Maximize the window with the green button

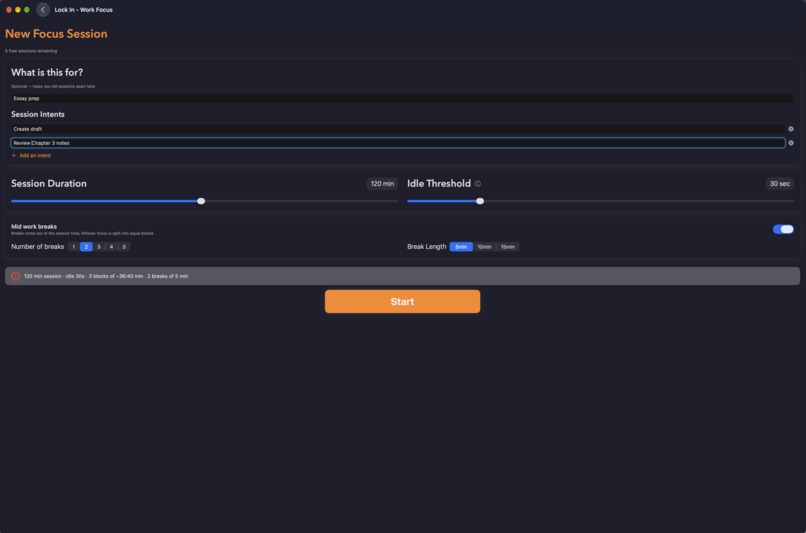tap(27, 10)
